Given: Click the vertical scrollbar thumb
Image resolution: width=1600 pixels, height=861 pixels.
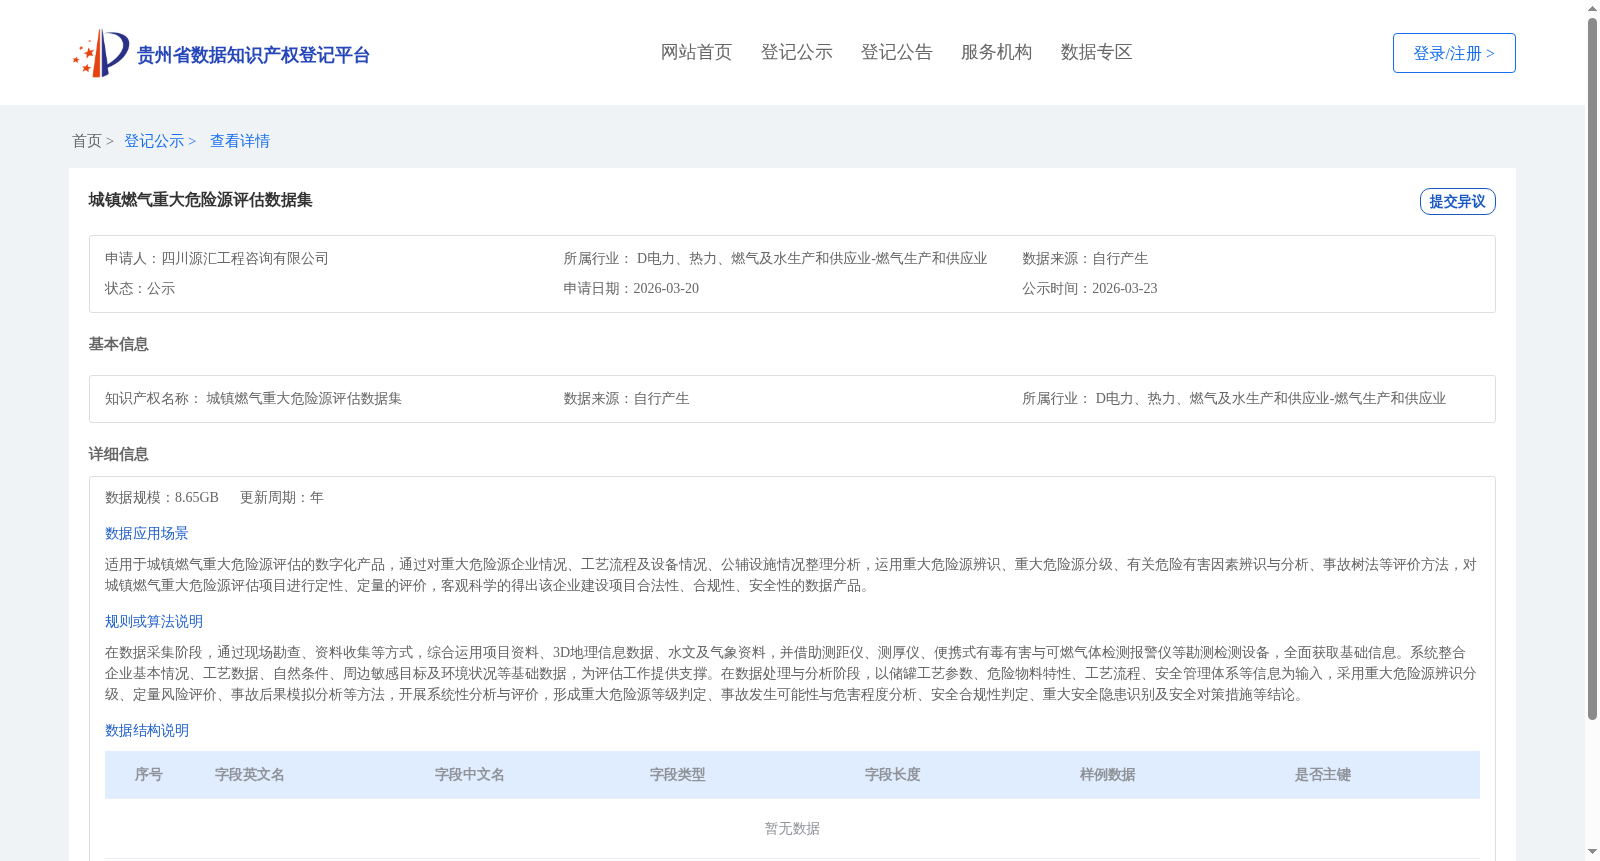Looking at the screenshot, I should [x=1592, y=369].
